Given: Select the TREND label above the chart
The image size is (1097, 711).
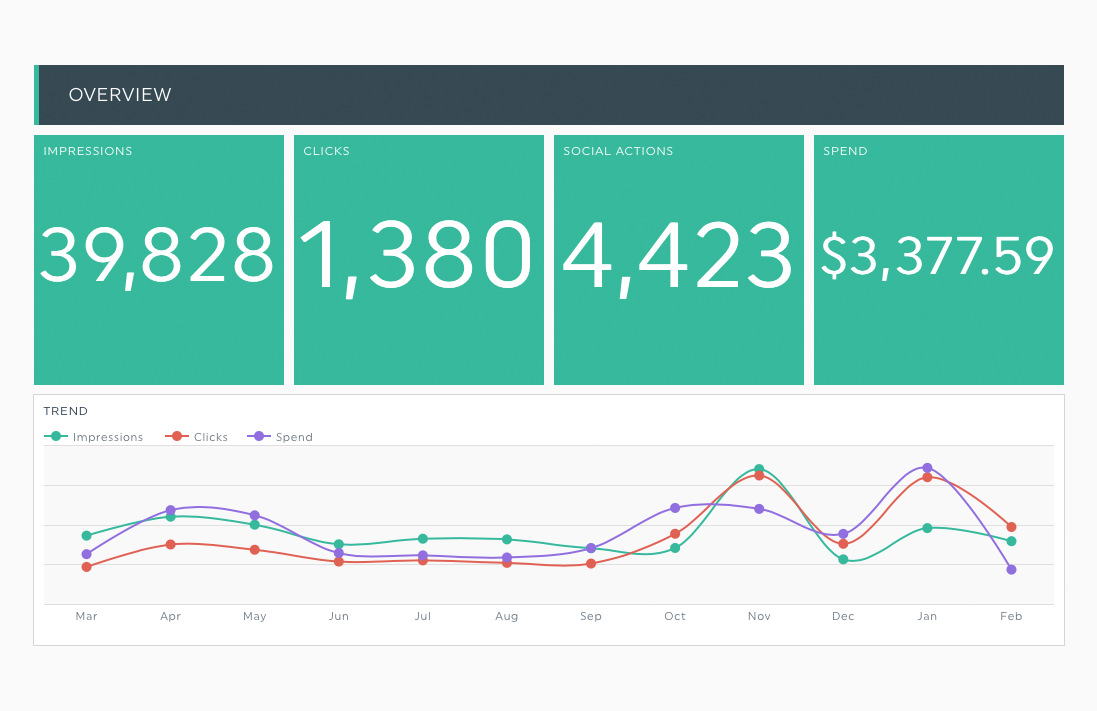Looking at the screenshot, I should coord(65,410).
